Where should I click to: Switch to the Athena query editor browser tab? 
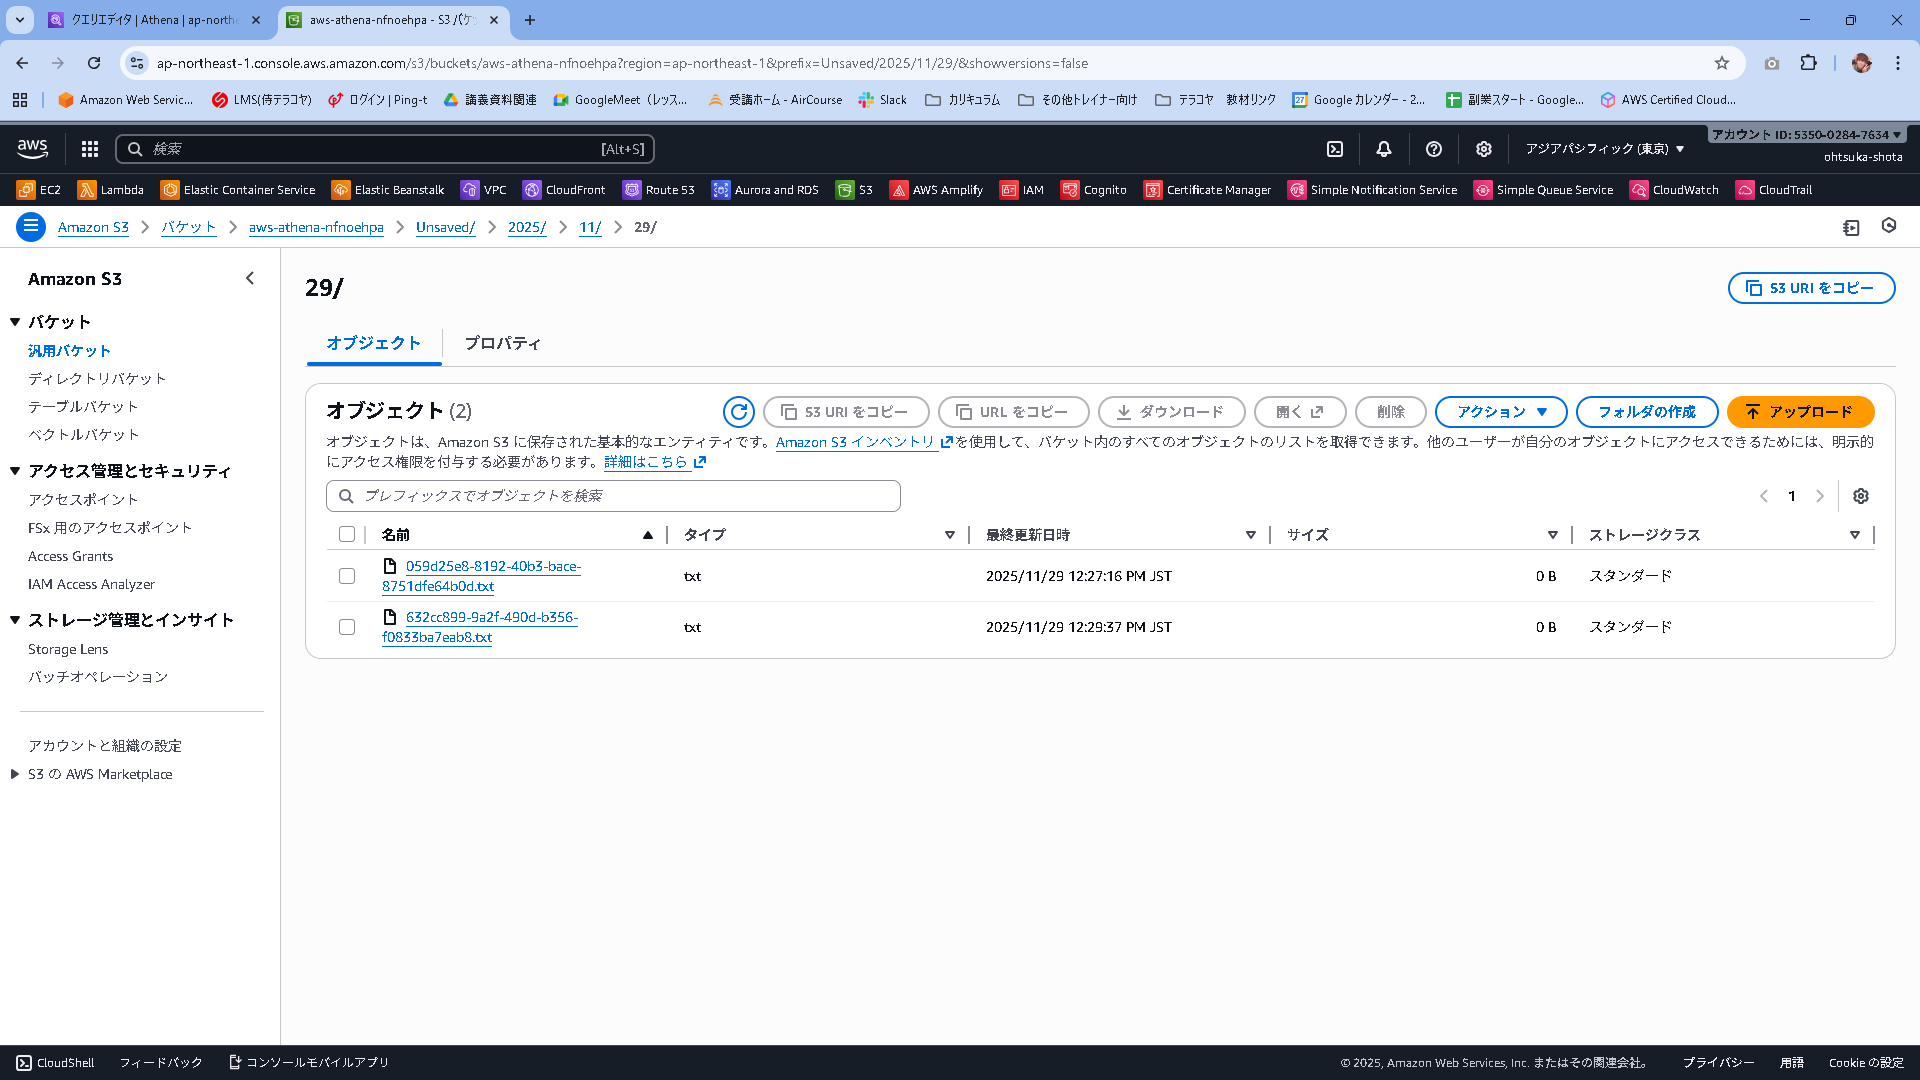(155, 20)
